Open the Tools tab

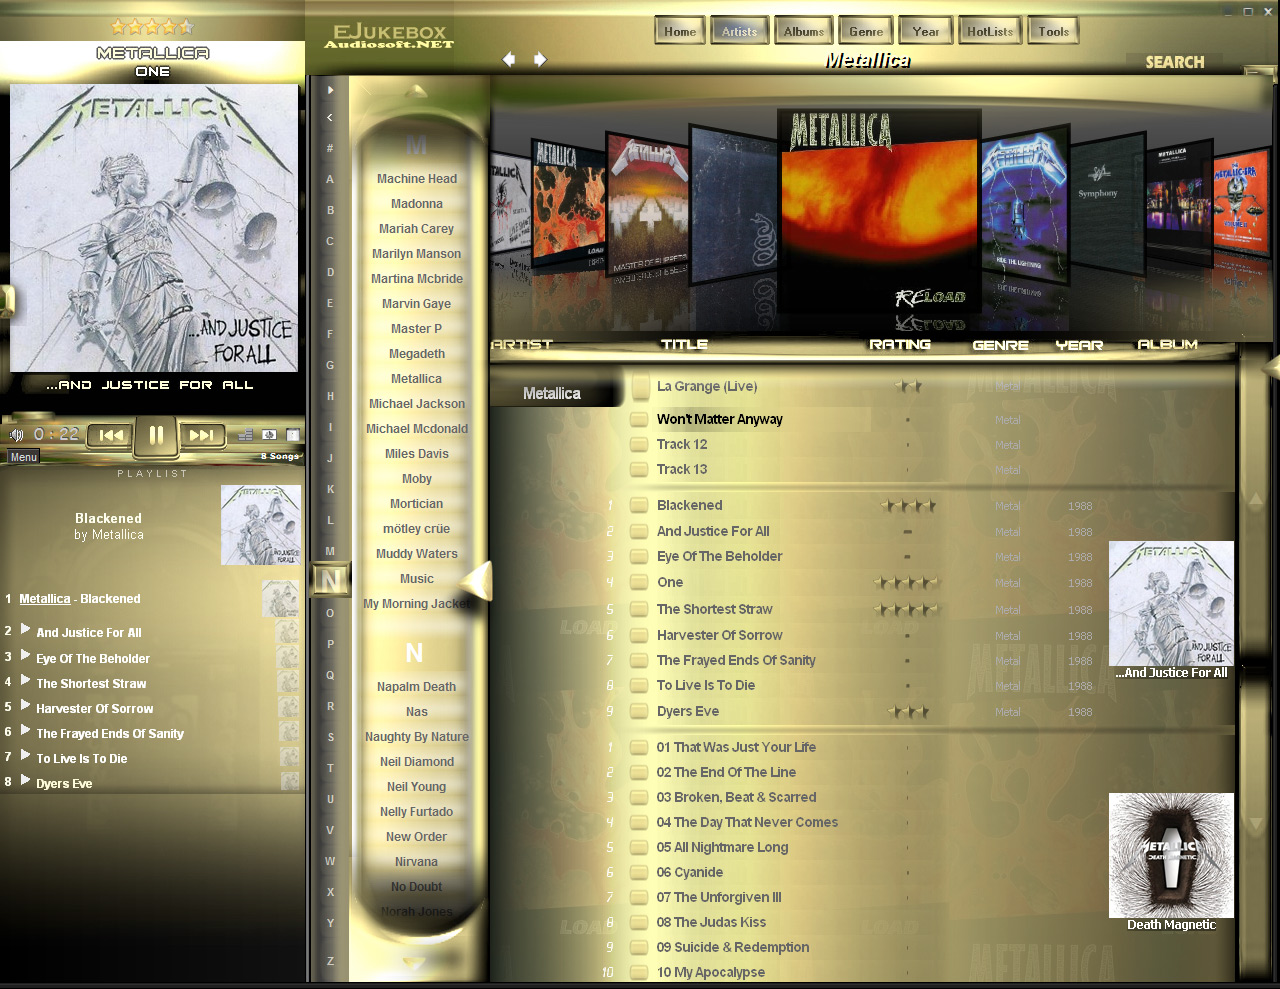pos(1054,31)
